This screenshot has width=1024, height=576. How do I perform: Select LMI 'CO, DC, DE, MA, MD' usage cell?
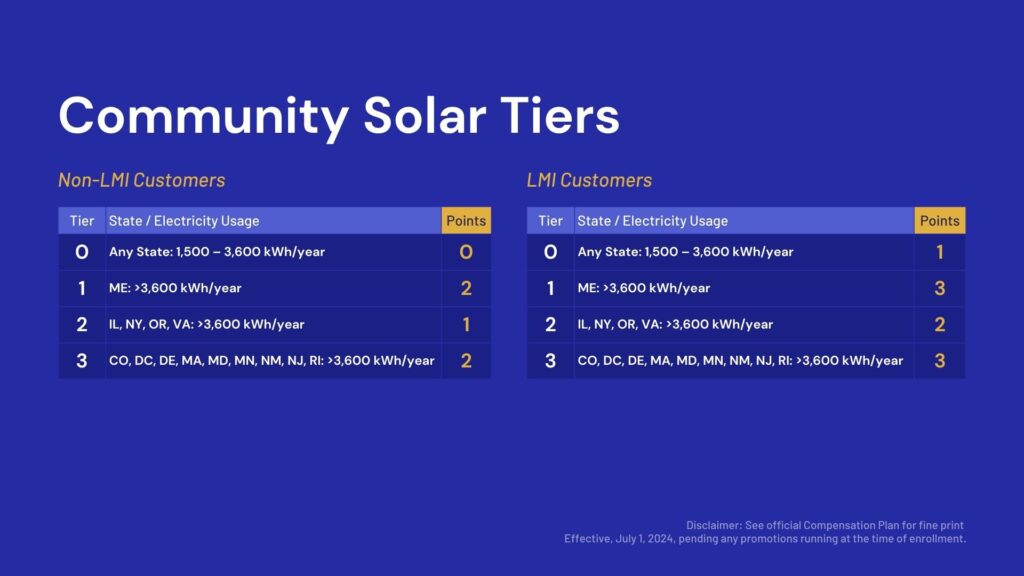[x=744, y=360]
